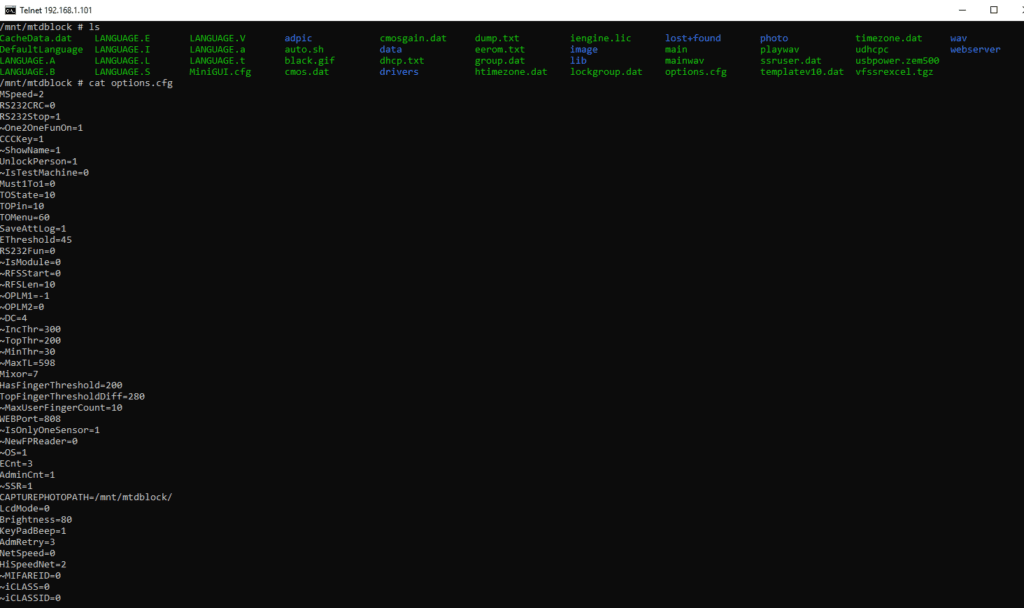Screen dimensions: 1024x608
Task: Click the vfssrexcel.tgz archive name
Action: click(x=894, y=72)
